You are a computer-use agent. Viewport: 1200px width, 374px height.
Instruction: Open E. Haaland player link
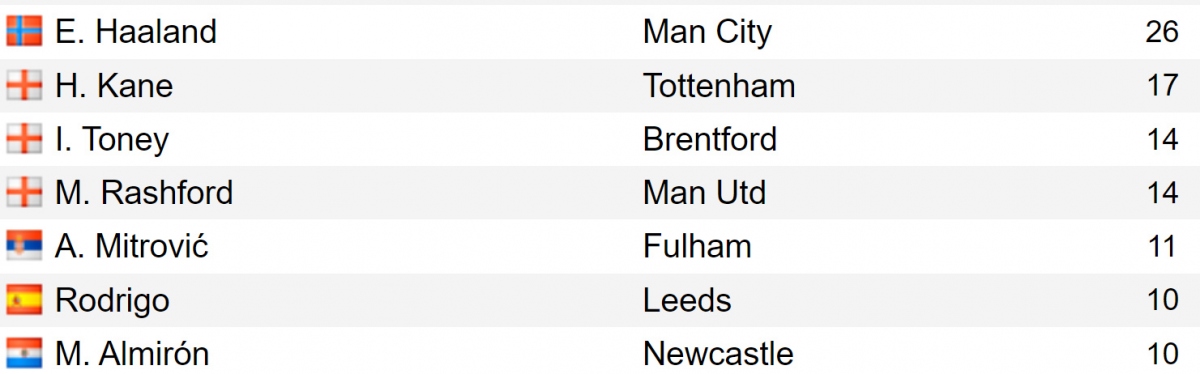coord(136,32)
